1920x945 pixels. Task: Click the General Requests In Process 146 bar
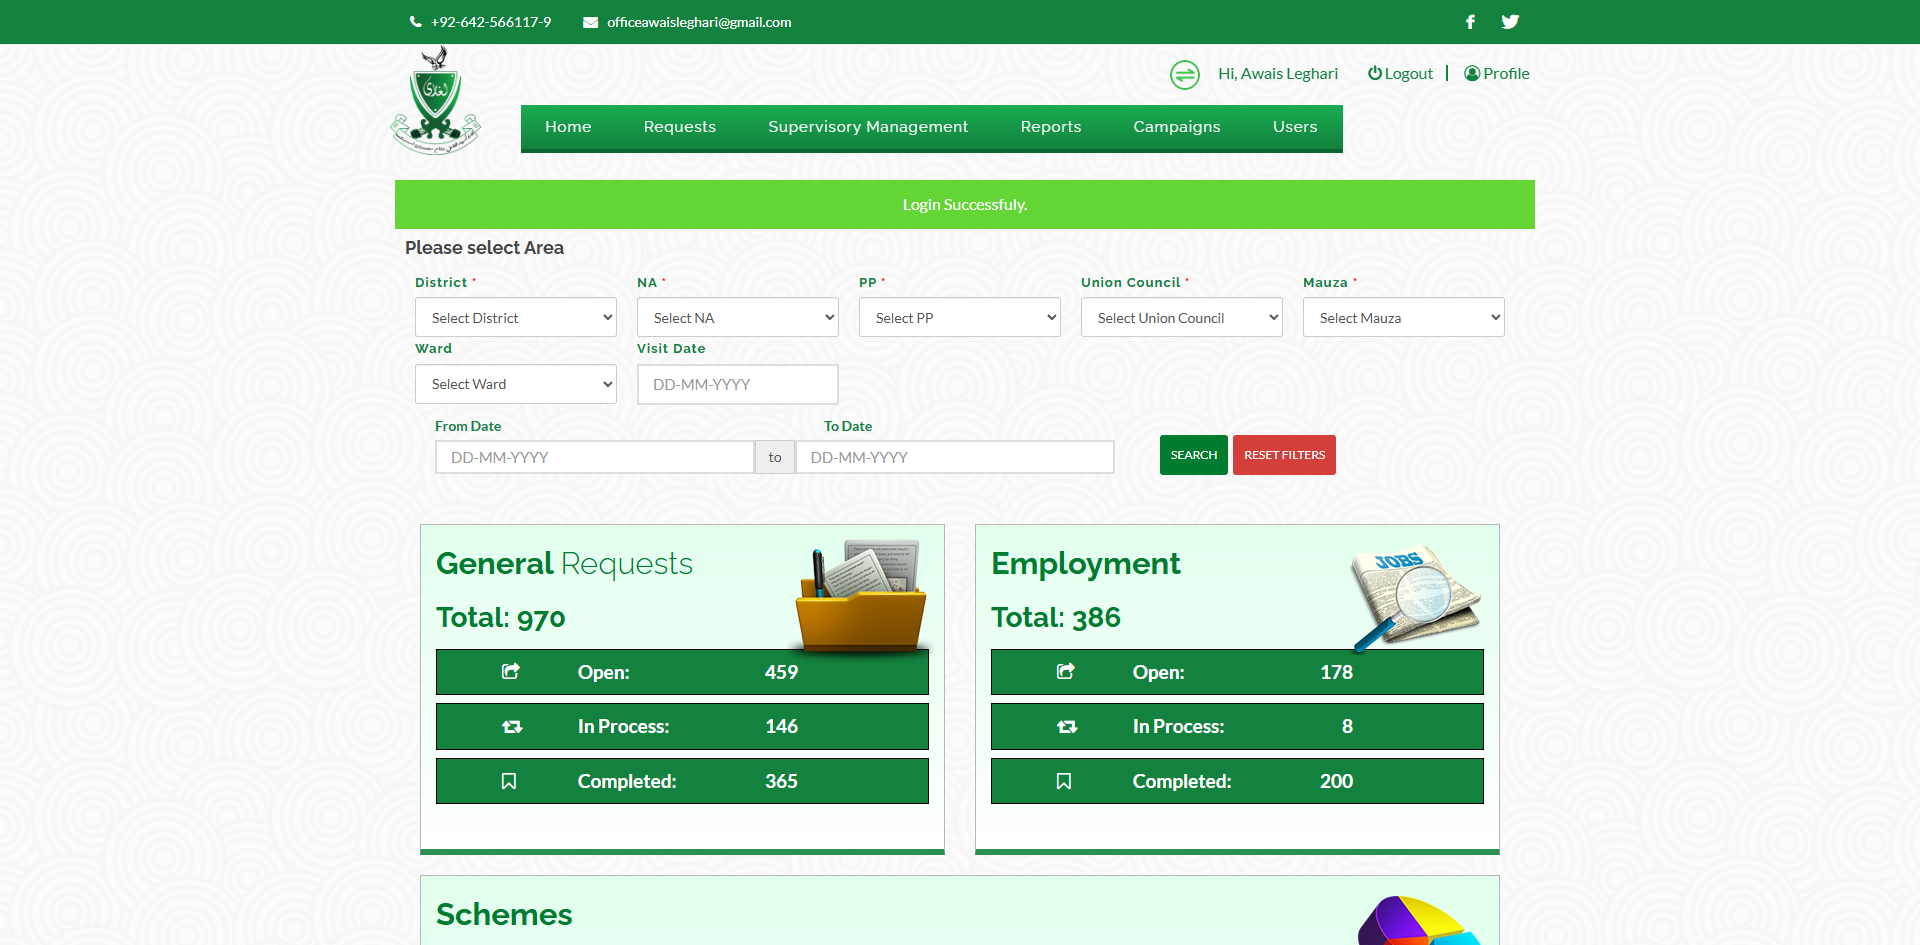pyautogui.click(x=682, y=727)
